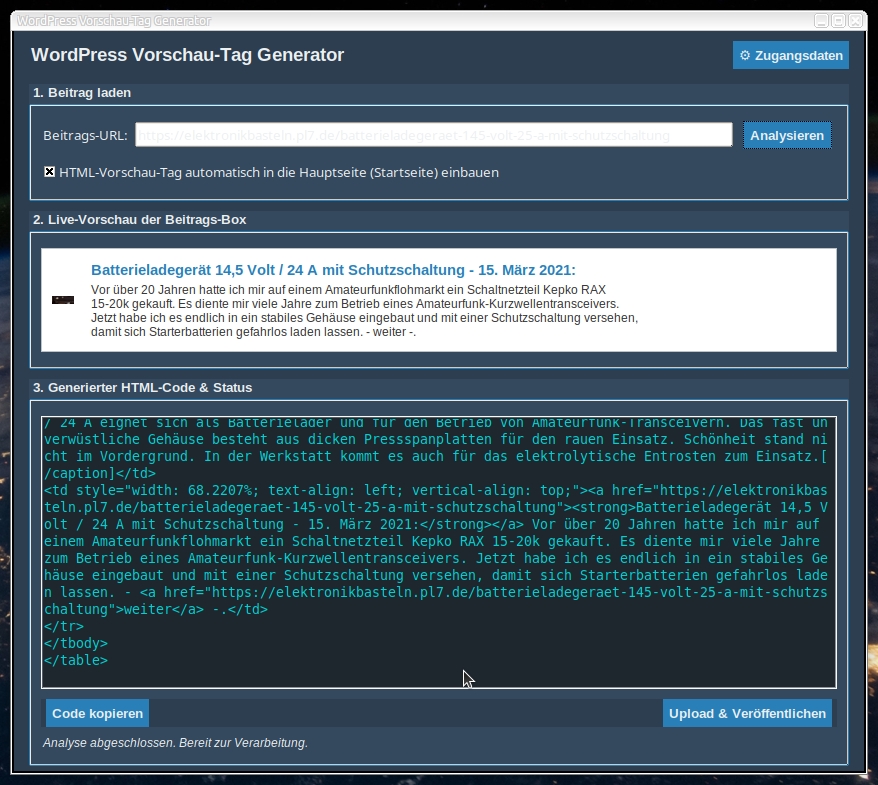Select the small preview thumbnail image
Screen dimensions: 878x785
point(63,300)
